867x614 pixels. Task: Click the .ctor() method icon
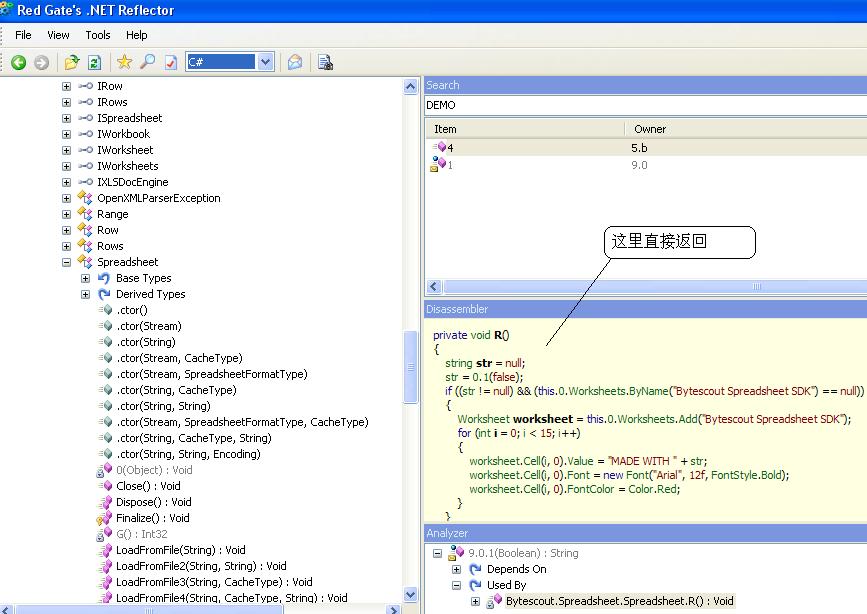click(x=106, y=310)
